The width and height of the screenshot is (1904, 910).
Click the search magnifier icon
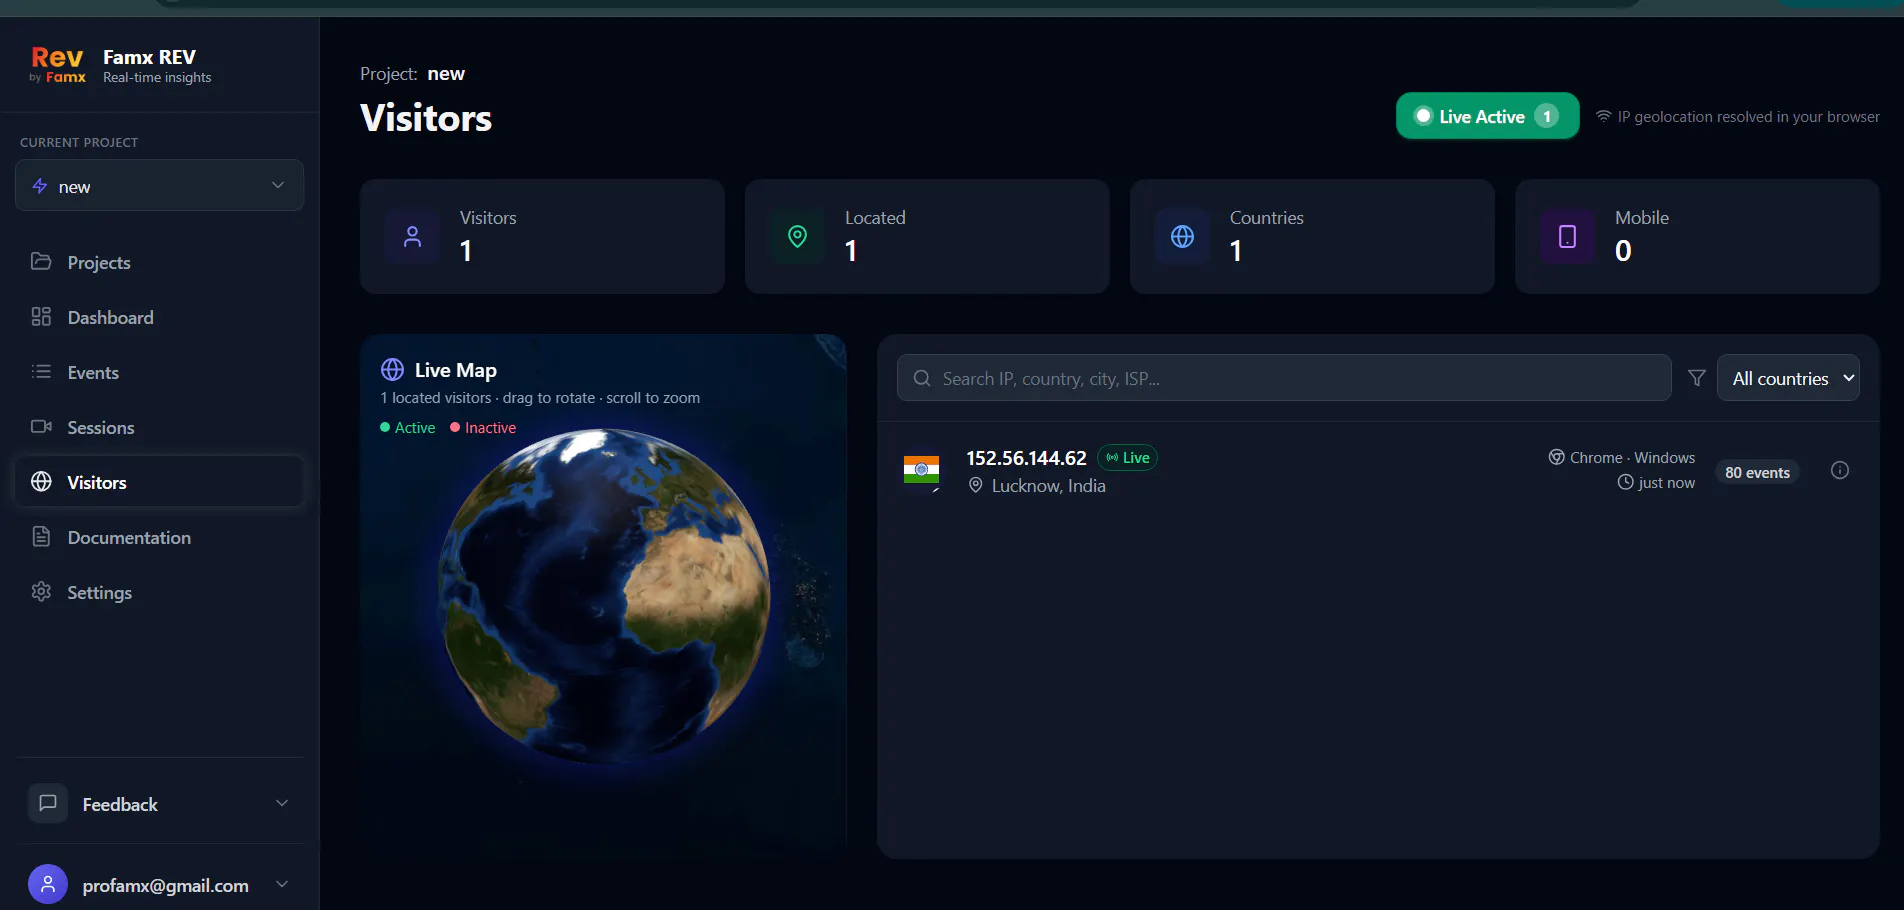[922, 378]
